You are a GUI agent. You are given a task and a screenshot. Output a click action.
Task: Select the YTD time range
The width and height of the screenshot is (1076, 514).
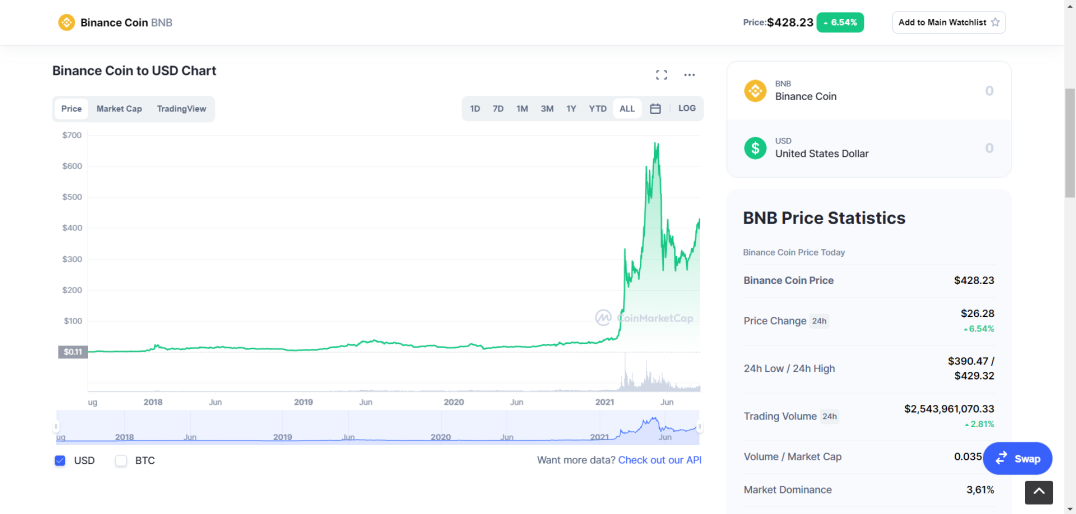point(598,108)
